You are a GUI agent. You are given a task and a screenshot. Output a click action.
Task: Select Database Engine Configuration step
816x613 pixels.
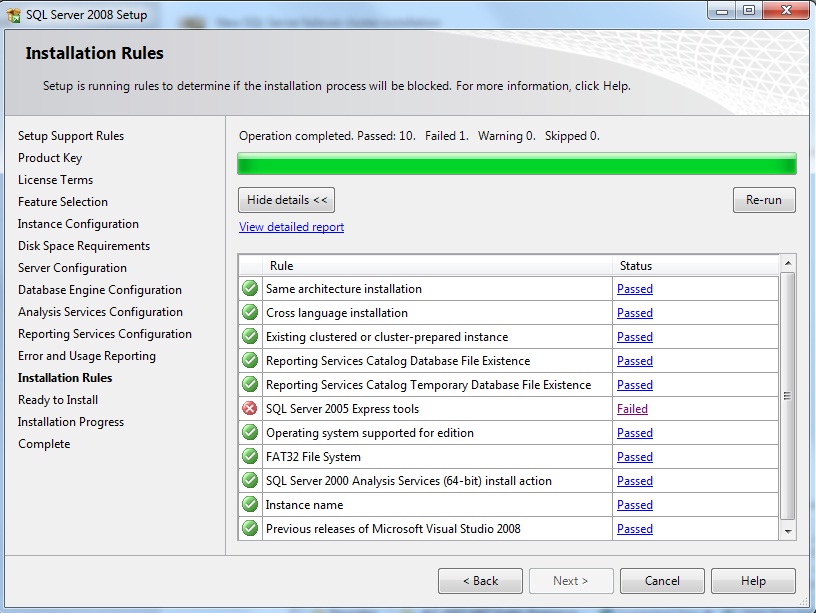pyautogui.click(x=100, y=290)
